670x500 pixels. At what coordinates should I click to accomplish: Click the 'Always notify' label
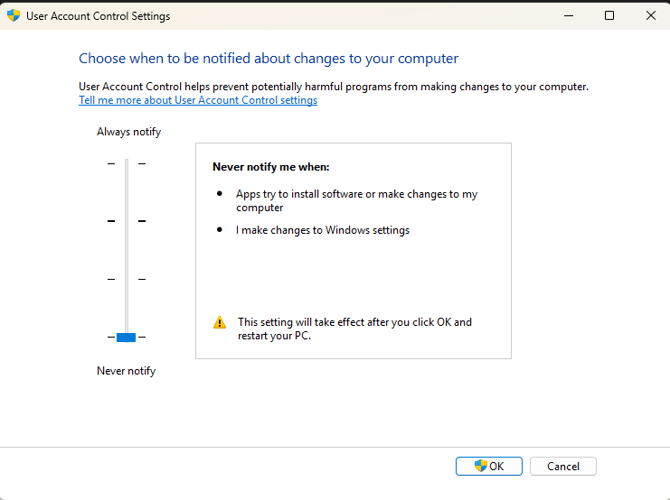(x=129, y=132)
